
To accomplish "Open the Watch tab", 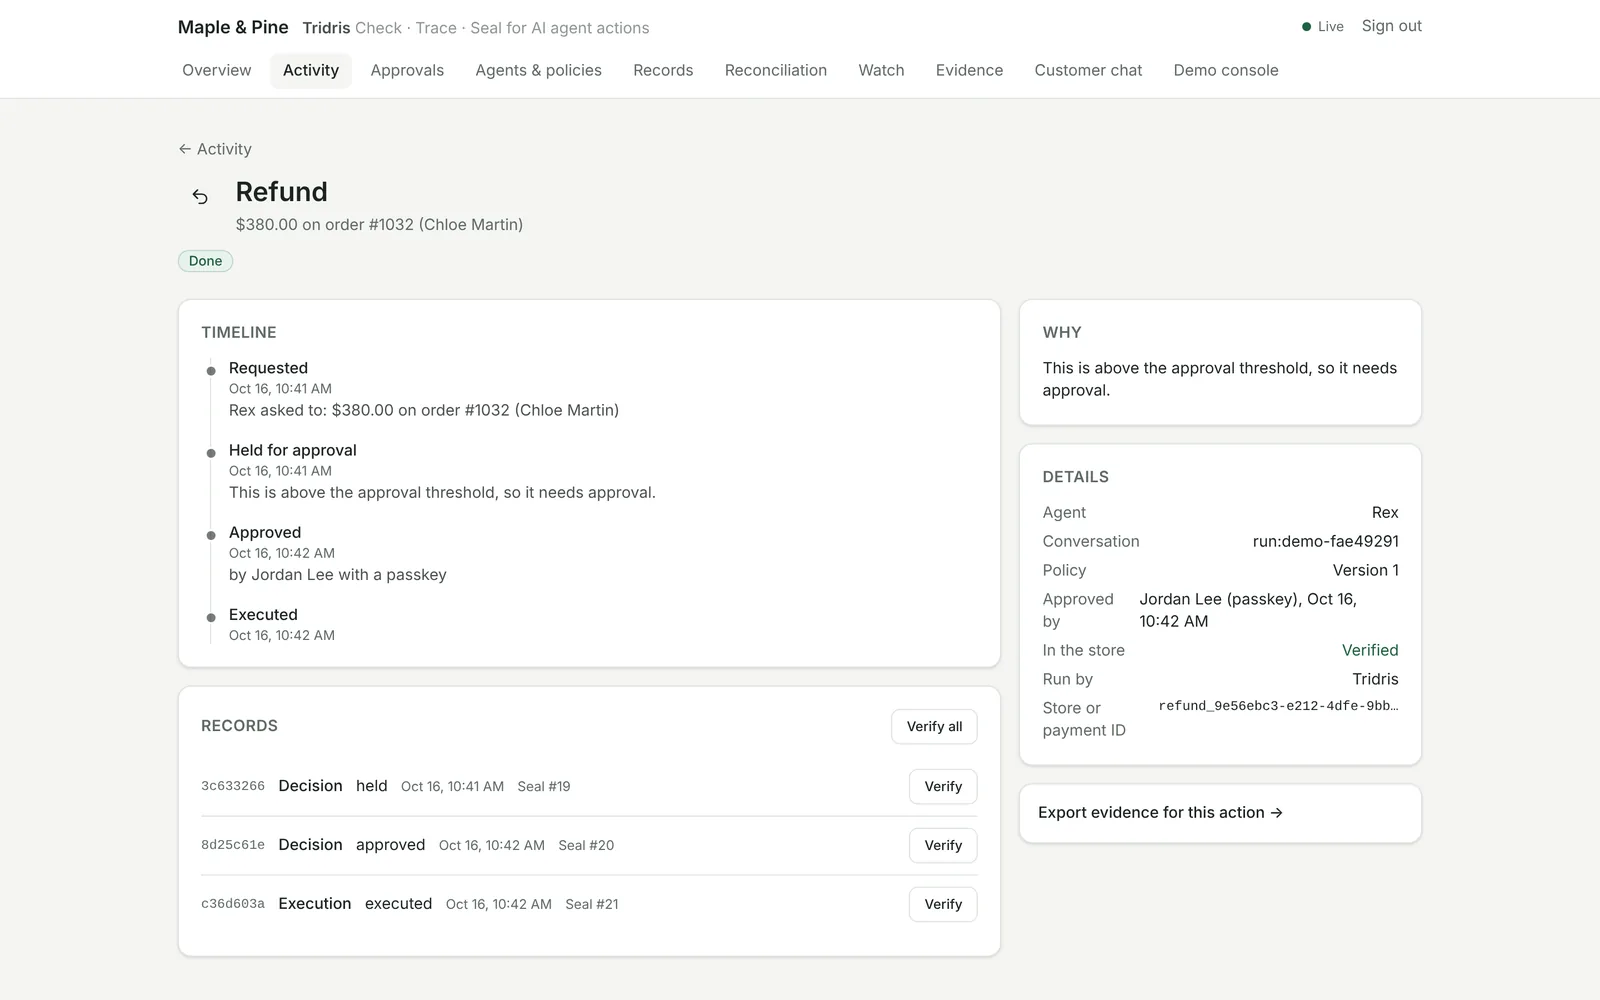I will point(881,70).
